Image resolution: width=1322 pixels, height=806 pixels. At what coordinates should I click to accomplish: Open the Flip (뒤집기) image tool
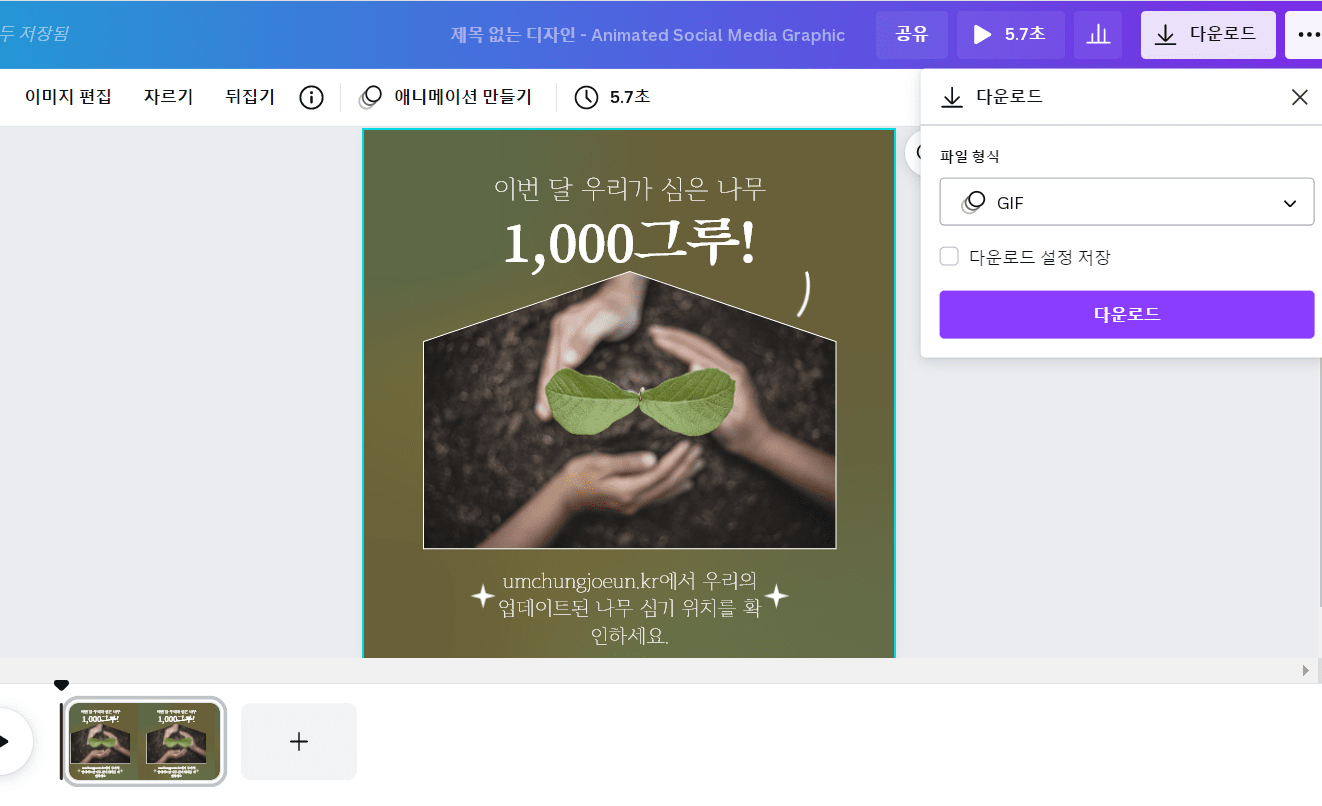click(x=249, y=97)
